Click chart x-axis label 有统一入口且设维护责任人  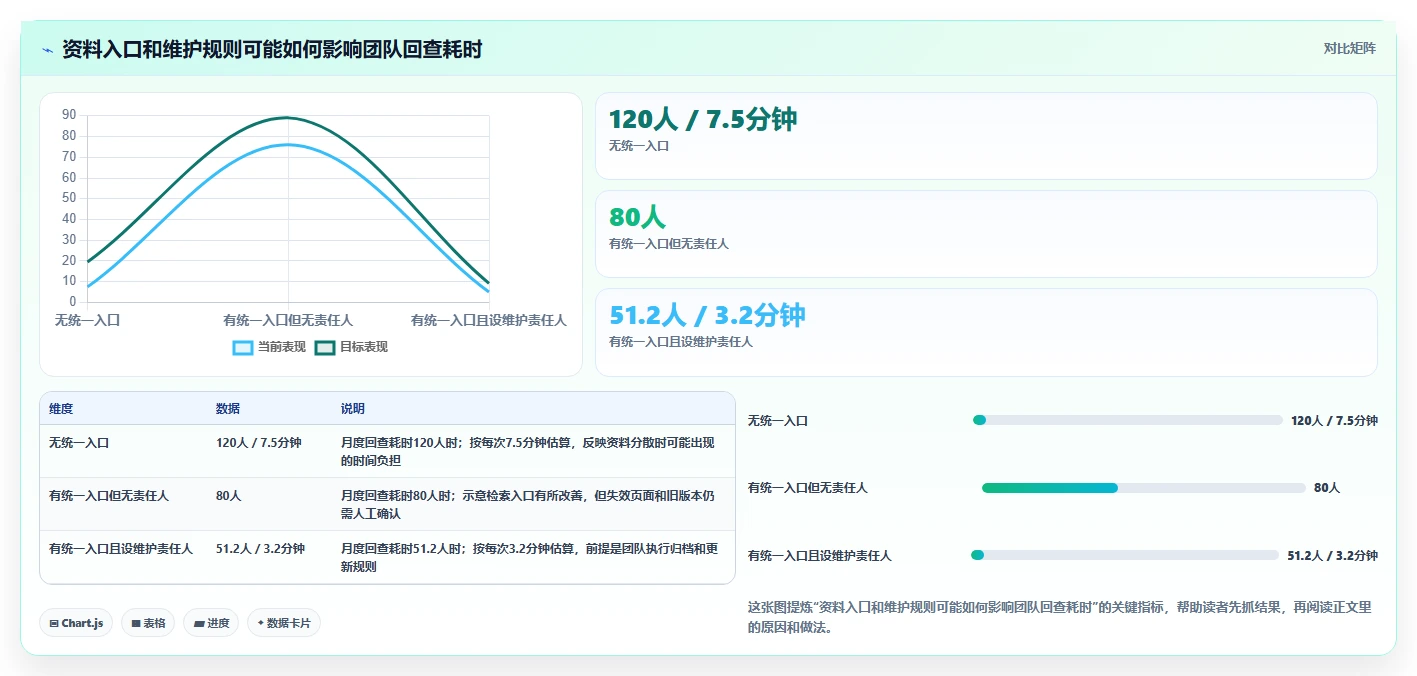(489, 320)
